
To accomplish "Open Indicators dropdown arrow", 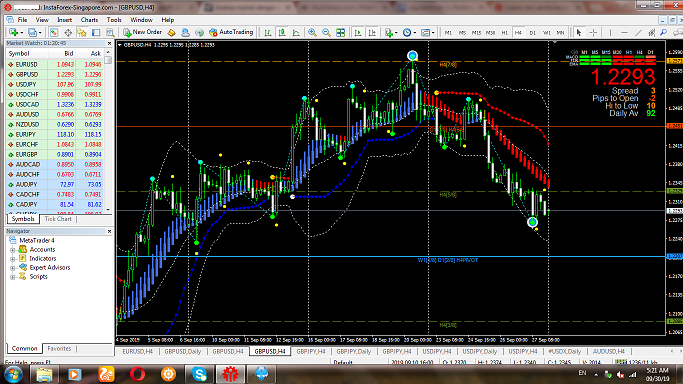I will coord(396,33).
